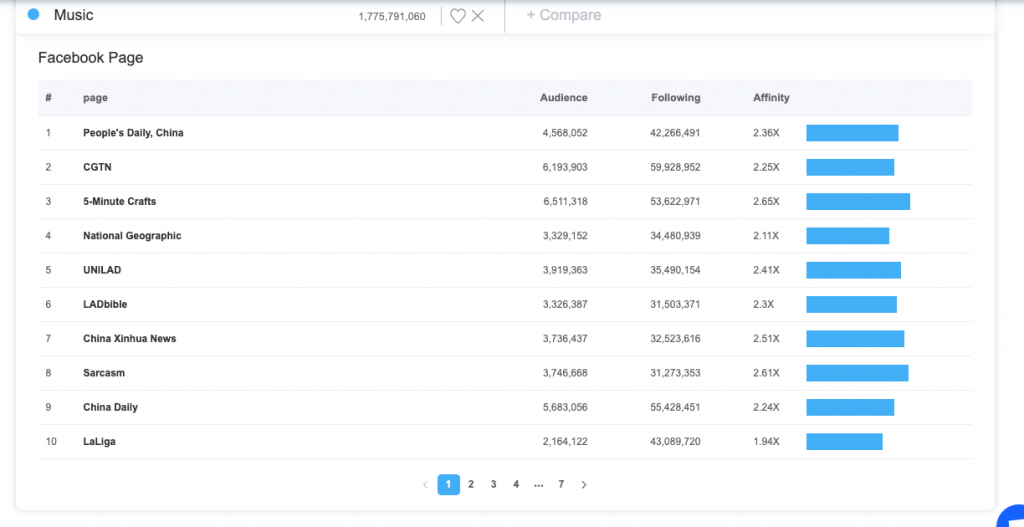
Task: Open People's Daily, China page row
Action: pyautogui.click(x=505, y=133)
